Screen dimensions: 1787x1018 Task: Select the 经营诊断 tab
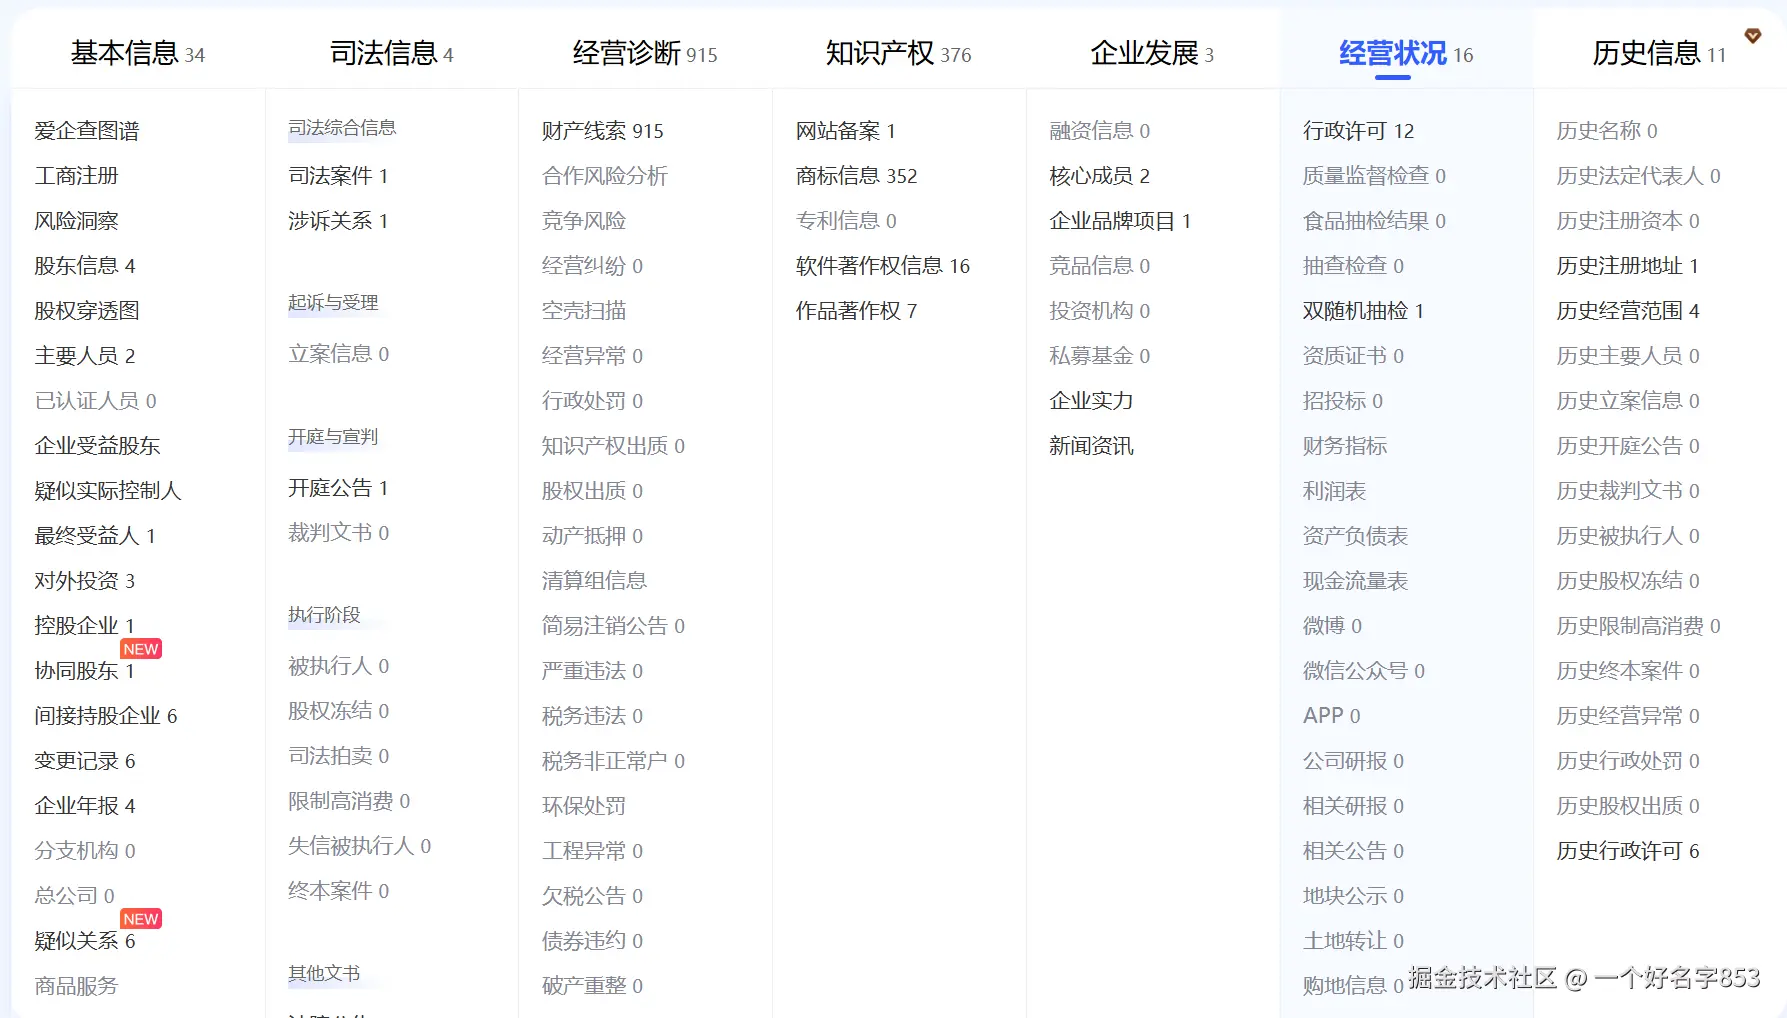click(645, 53)
